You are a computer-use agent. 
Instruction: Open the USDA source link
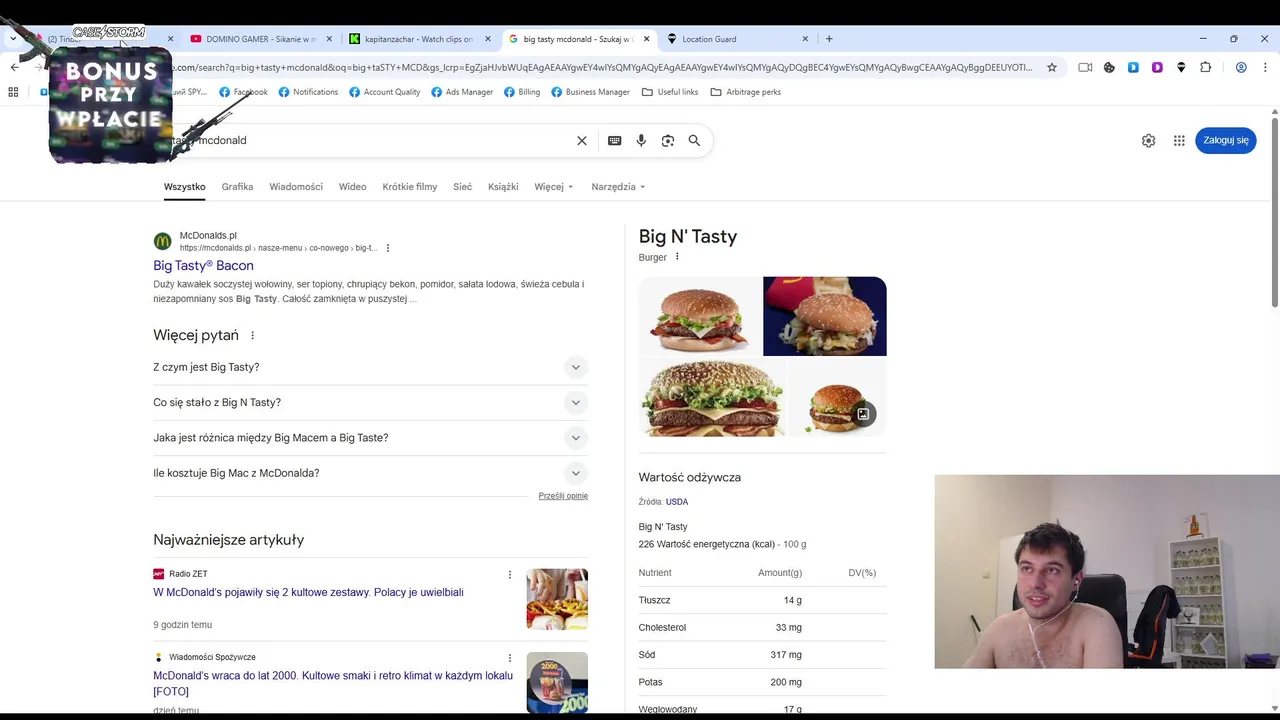[677, 502]
